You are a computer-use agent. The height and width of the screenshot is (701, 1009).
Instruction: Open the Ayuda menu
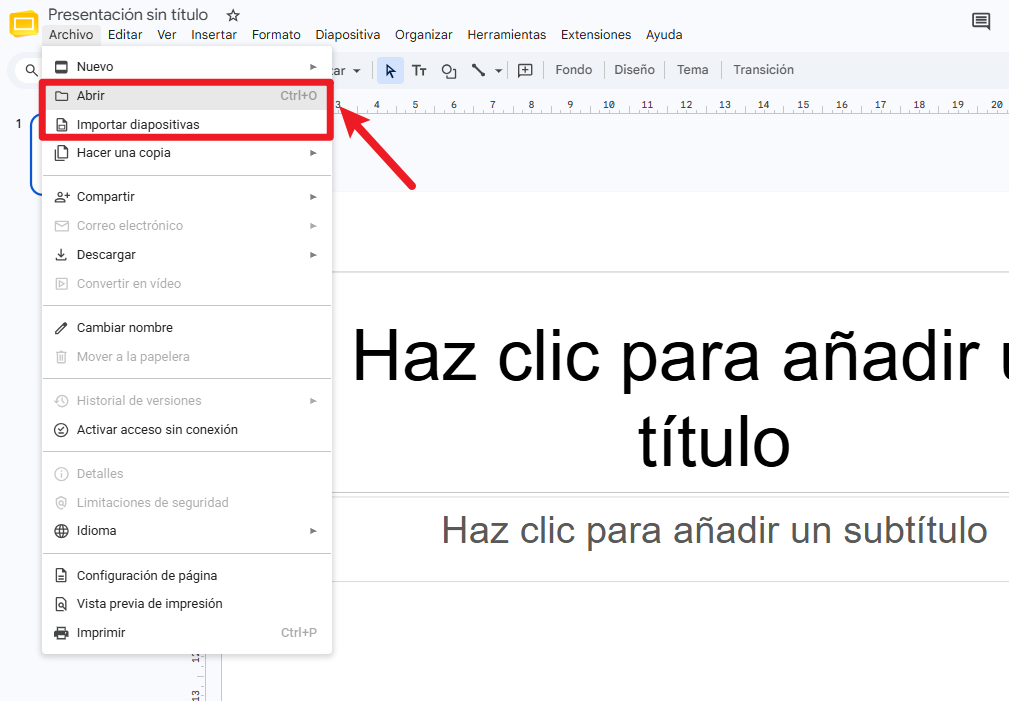pos(664,35)
